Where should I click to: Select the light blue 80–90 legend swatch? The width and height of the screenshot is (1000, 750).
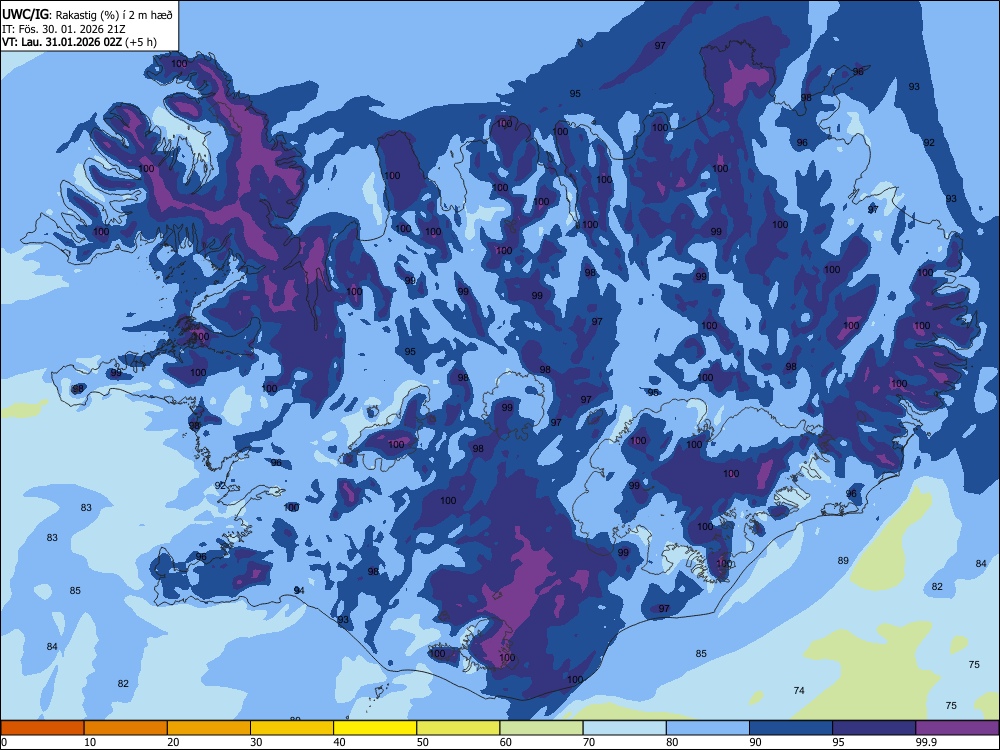[708, 728]
